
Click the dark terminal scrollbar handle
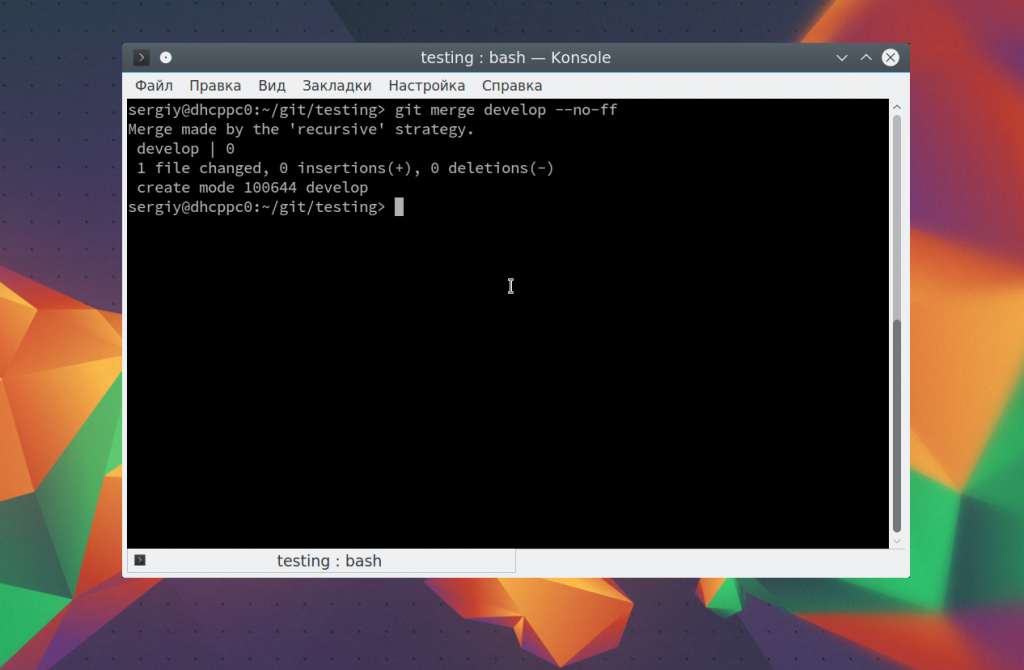coord(897,425)
